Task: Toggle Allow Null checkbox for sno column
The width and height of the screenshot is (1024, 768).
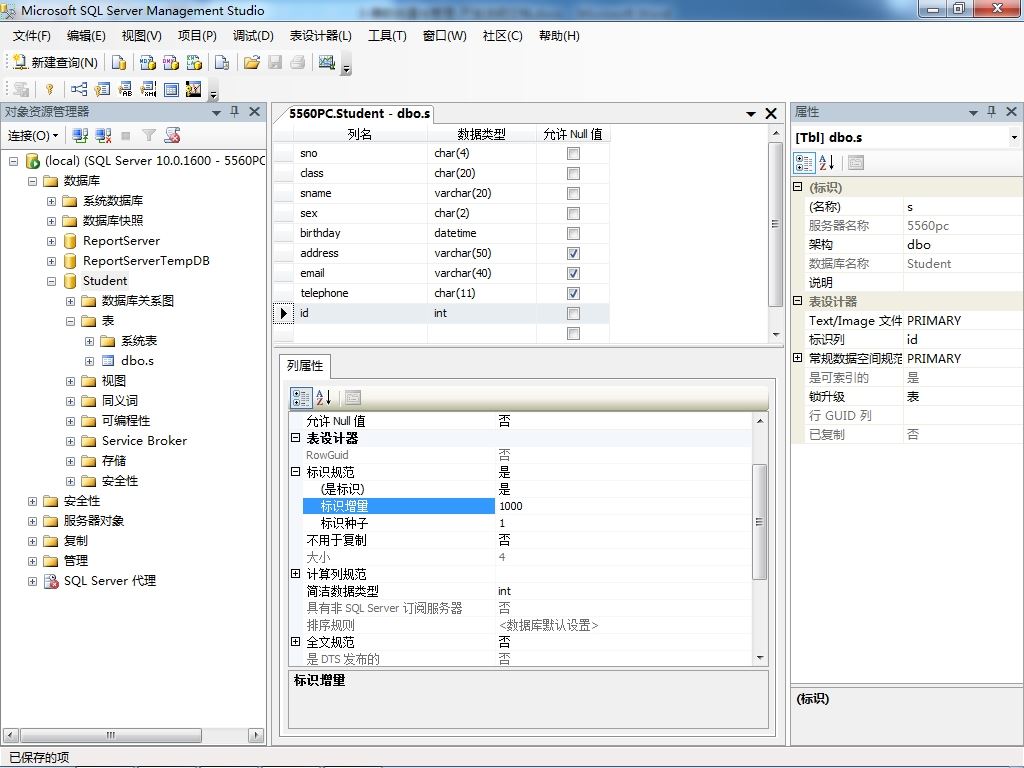Action: pos(573,153)
